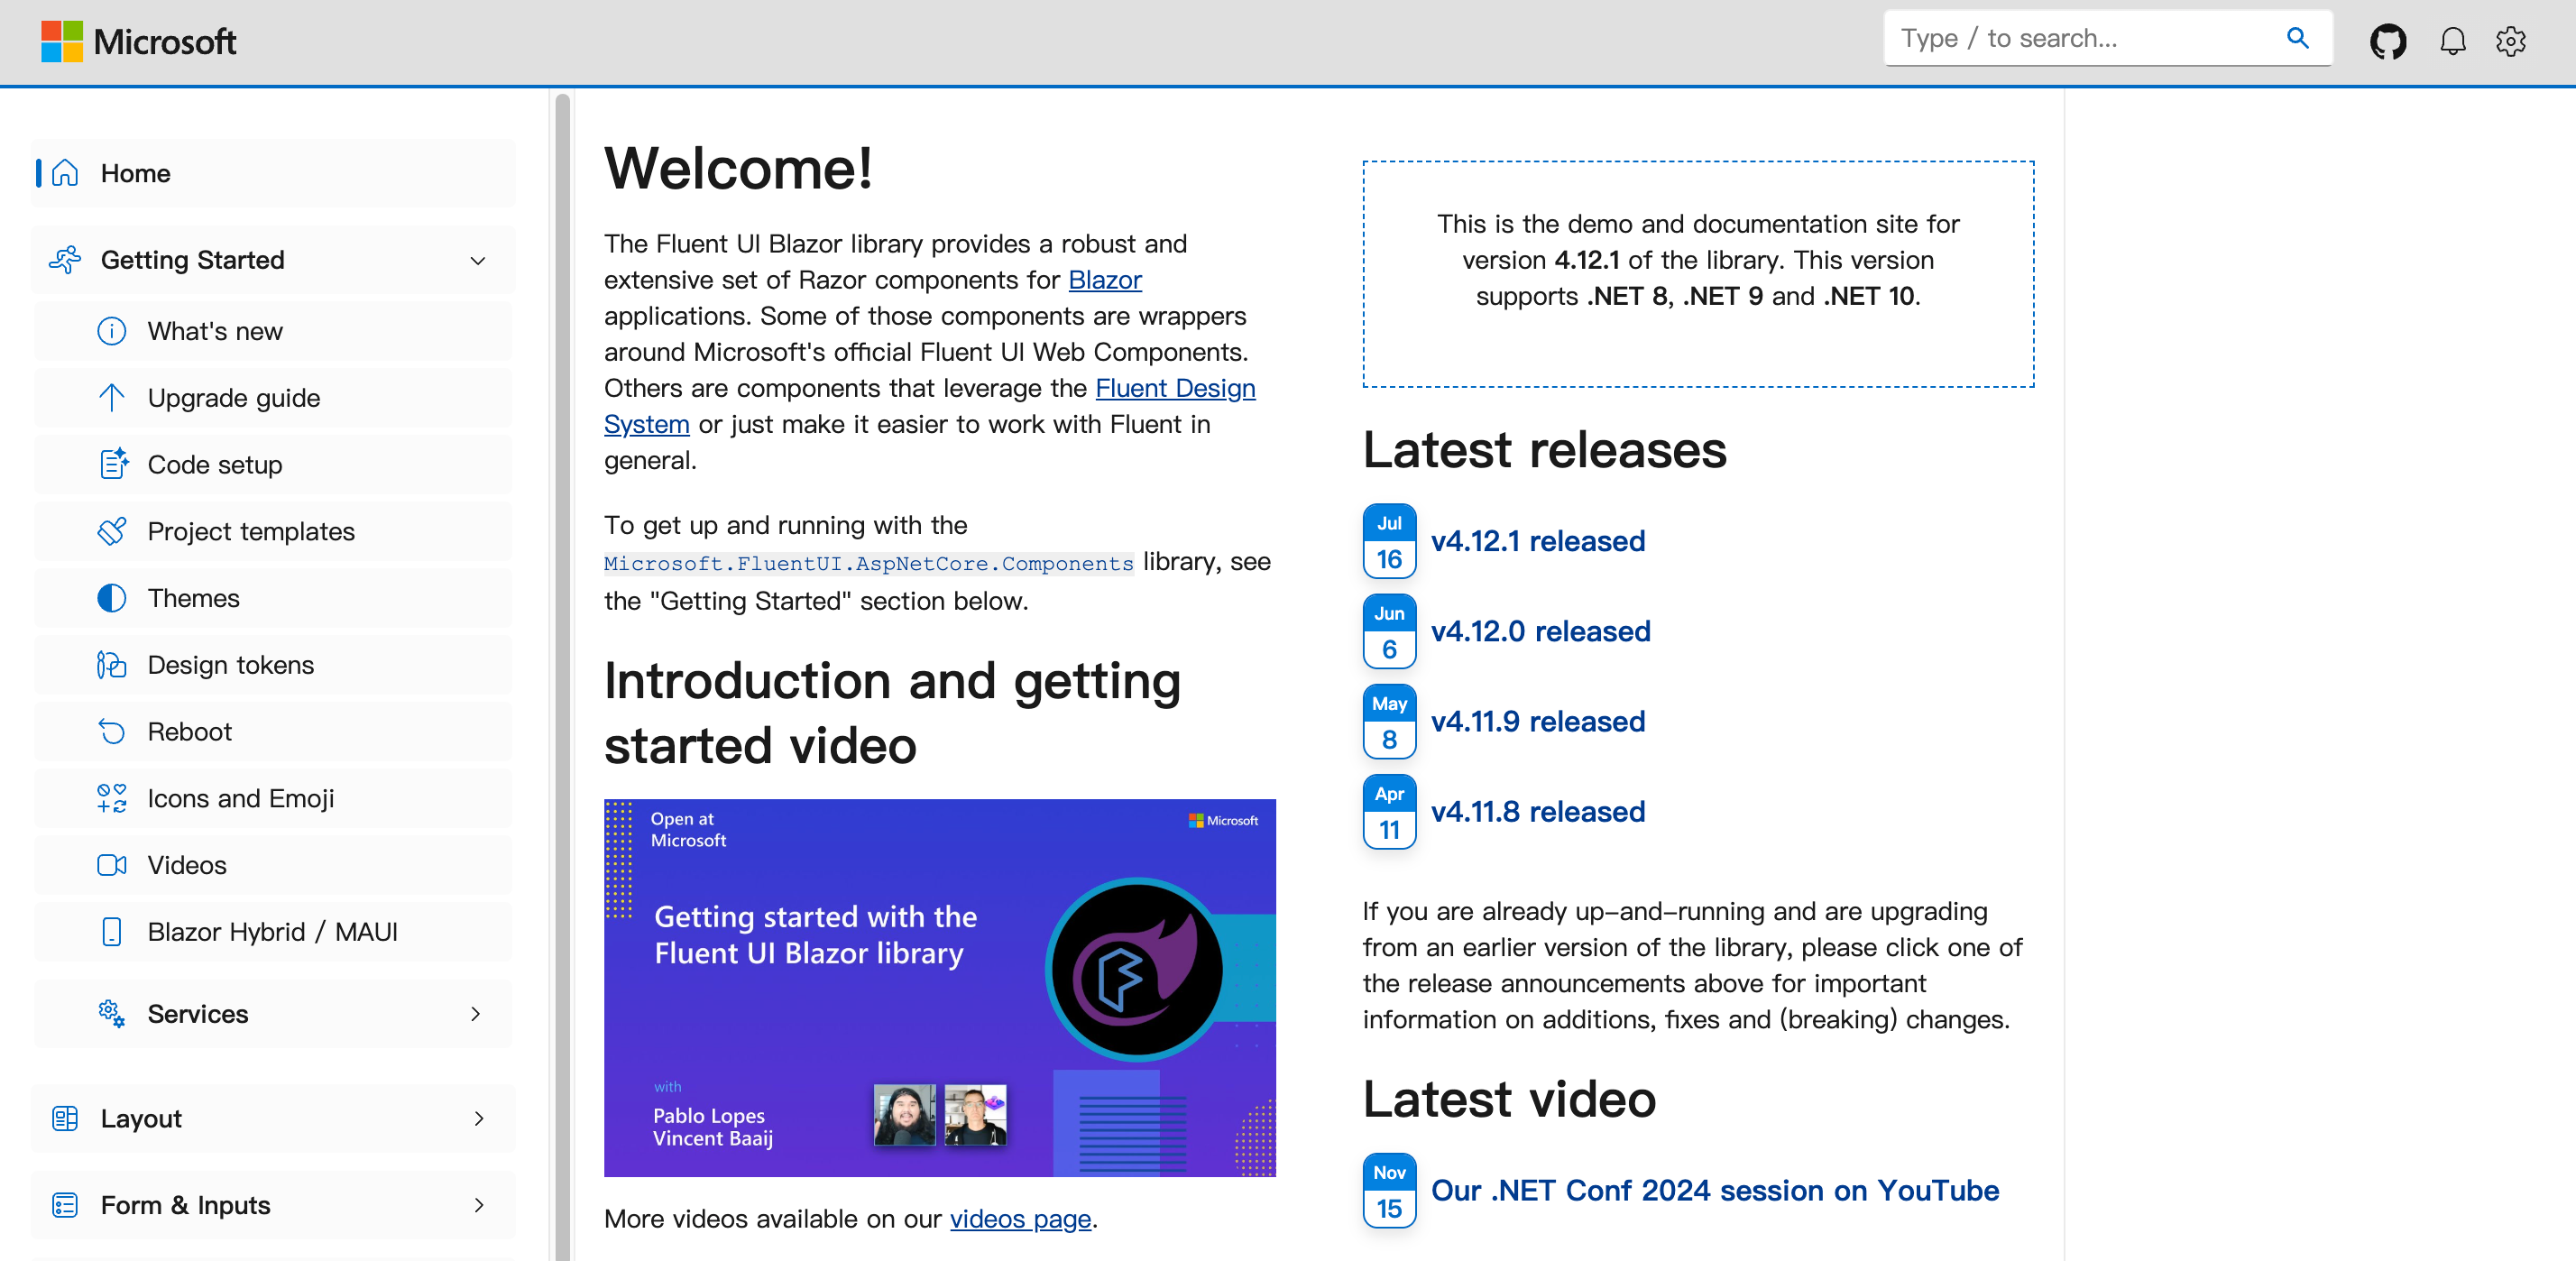Click the Videos camera icon
This screenshot has height=1261, width=2576.
[111, 865]
